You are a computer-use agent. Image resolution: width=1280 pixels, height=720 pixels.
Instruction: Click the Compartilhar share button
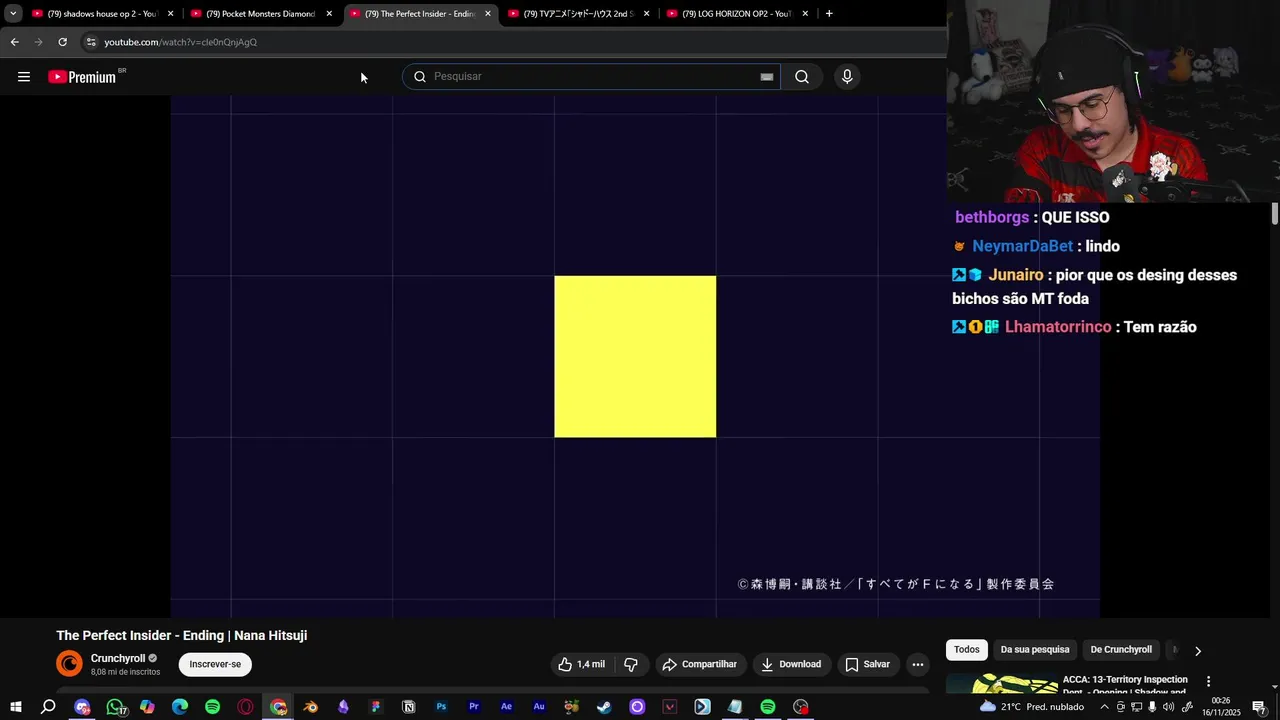pos(700,664)
